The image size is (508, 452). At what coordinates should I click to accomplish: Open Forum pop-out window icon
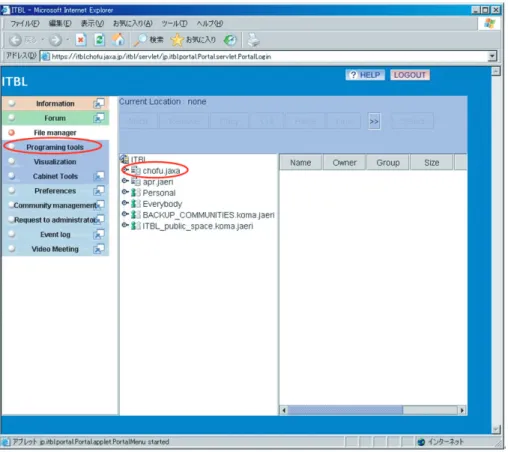point(99,118)
